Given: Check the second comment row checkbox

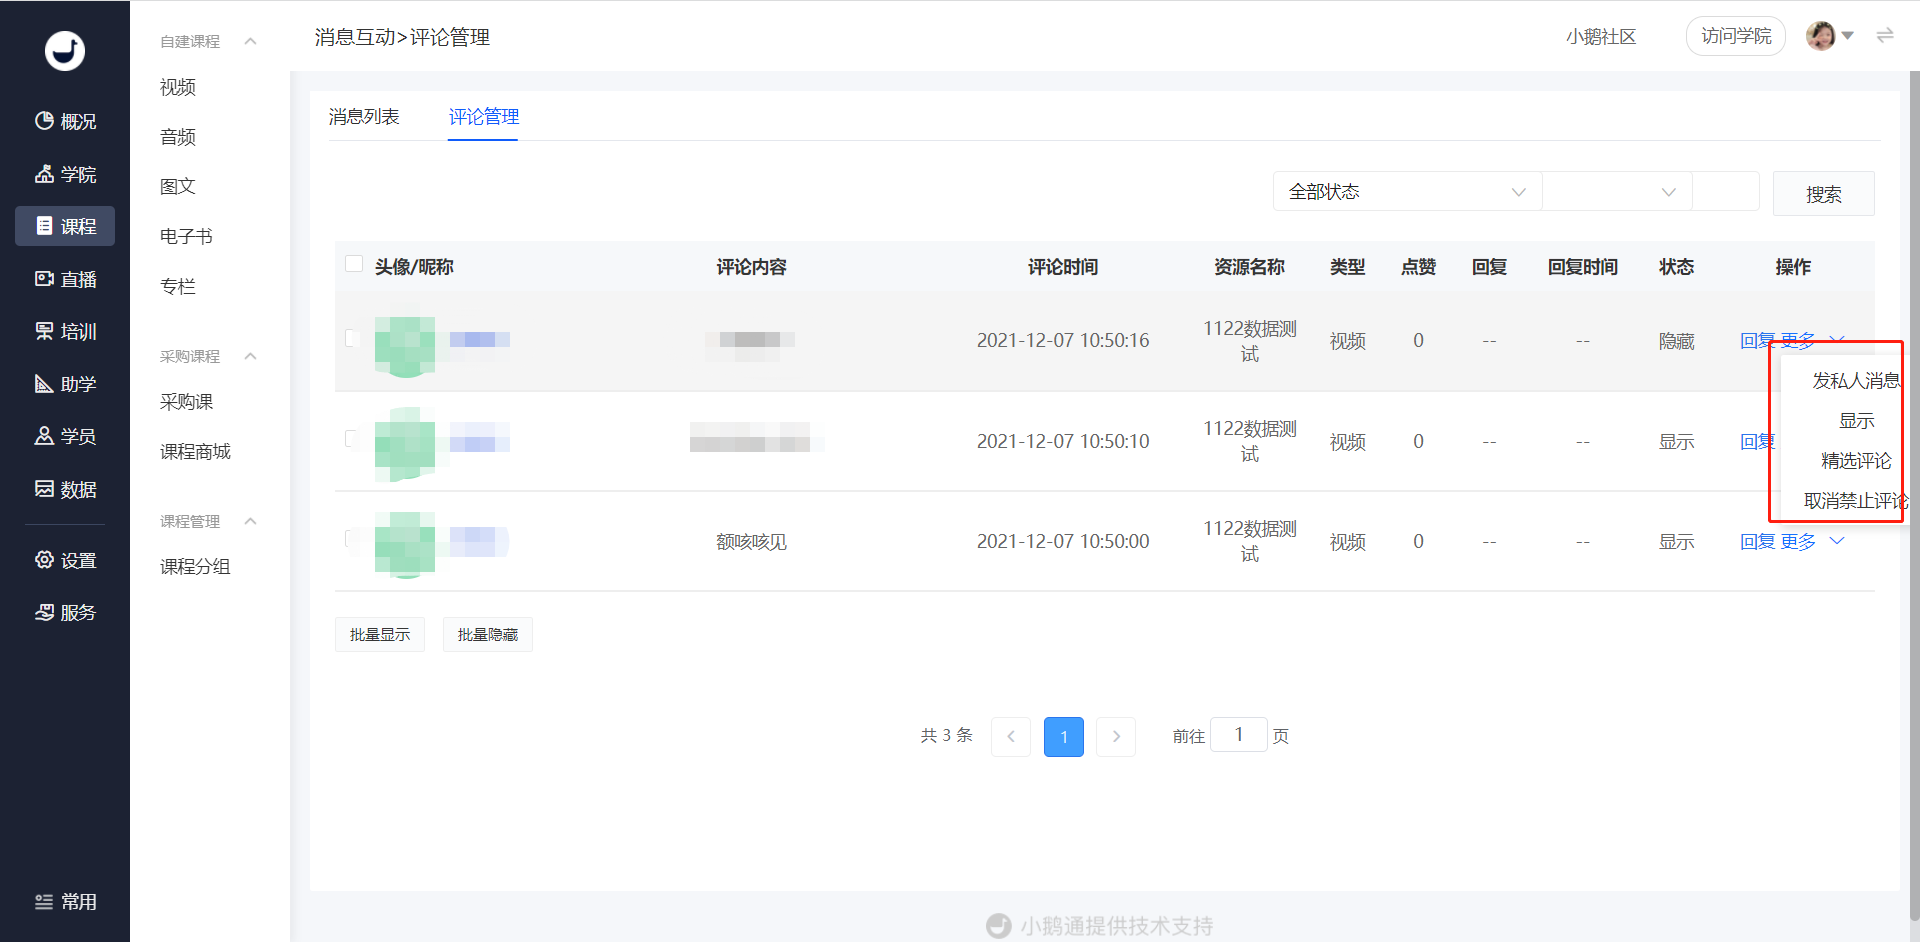Looking at the screenshot, I should click(352, 438).
